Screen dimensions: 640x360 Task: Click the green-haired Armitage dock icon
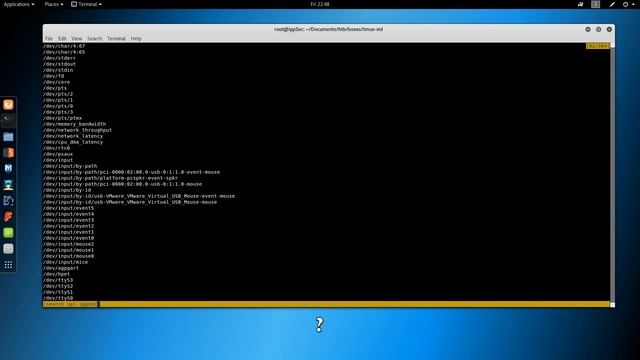click(8, 184)
